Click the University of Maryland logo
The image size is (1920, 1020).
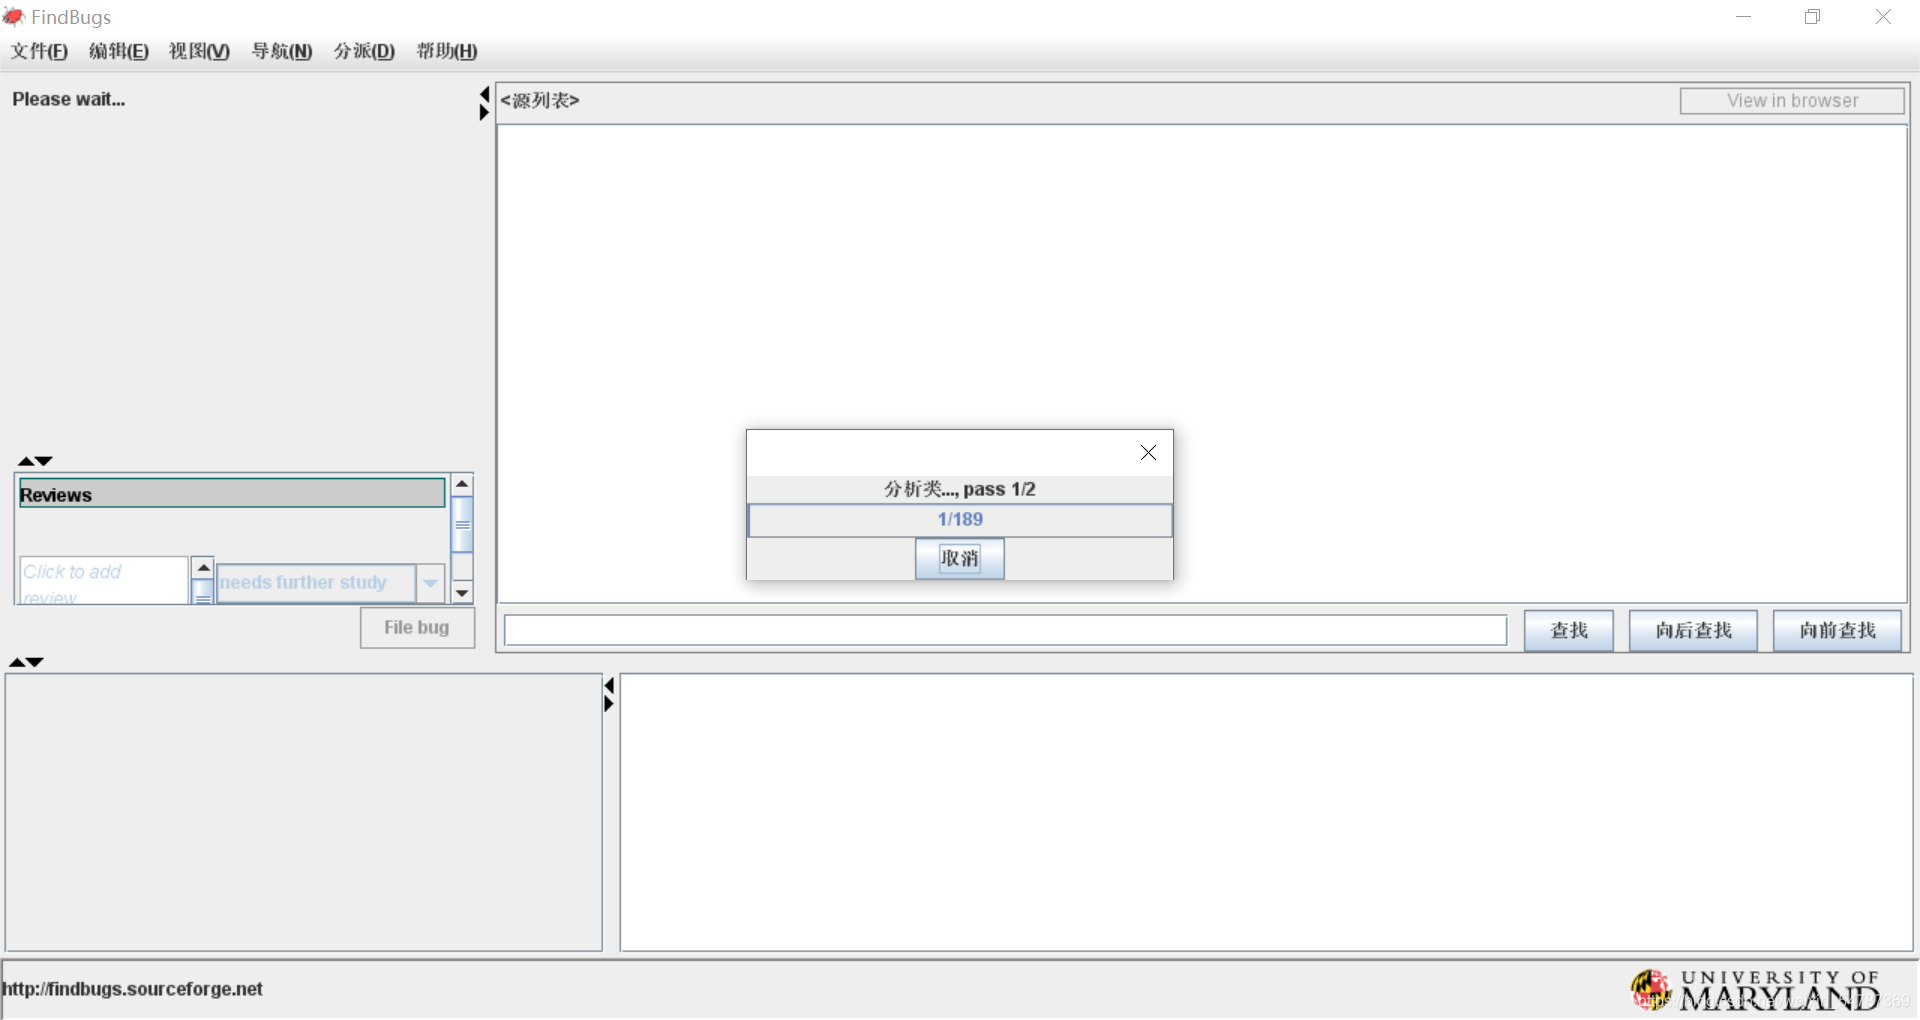(1755, 990)
